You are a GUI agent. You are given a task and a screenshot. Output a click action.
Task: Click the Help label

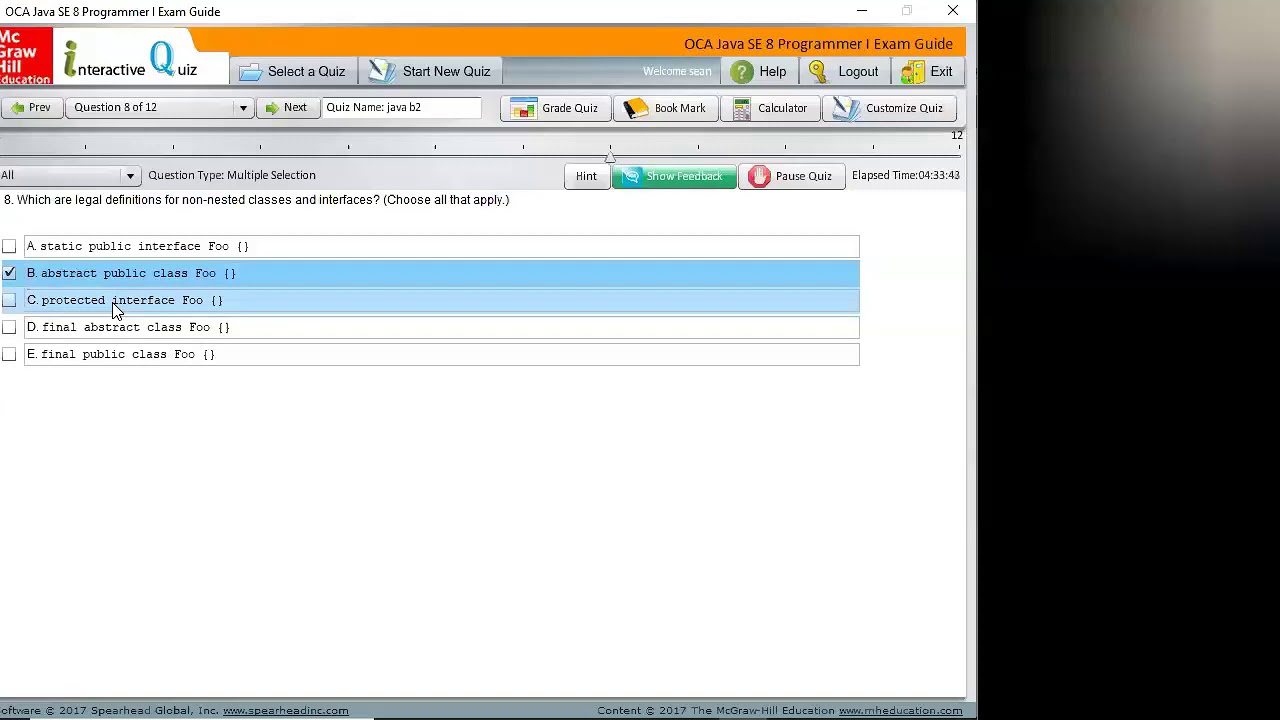coord(772,72)
